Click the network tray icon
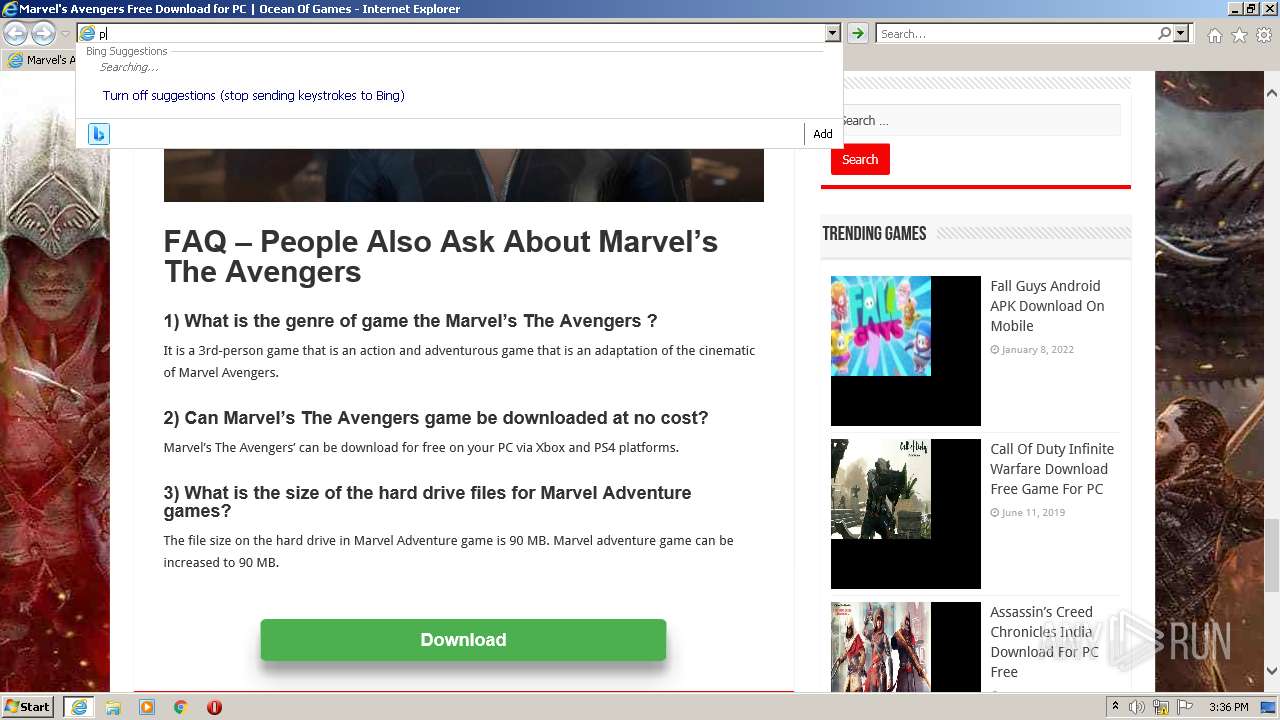This screenshot has width=1280, height=720. [x=1161, y=707]
